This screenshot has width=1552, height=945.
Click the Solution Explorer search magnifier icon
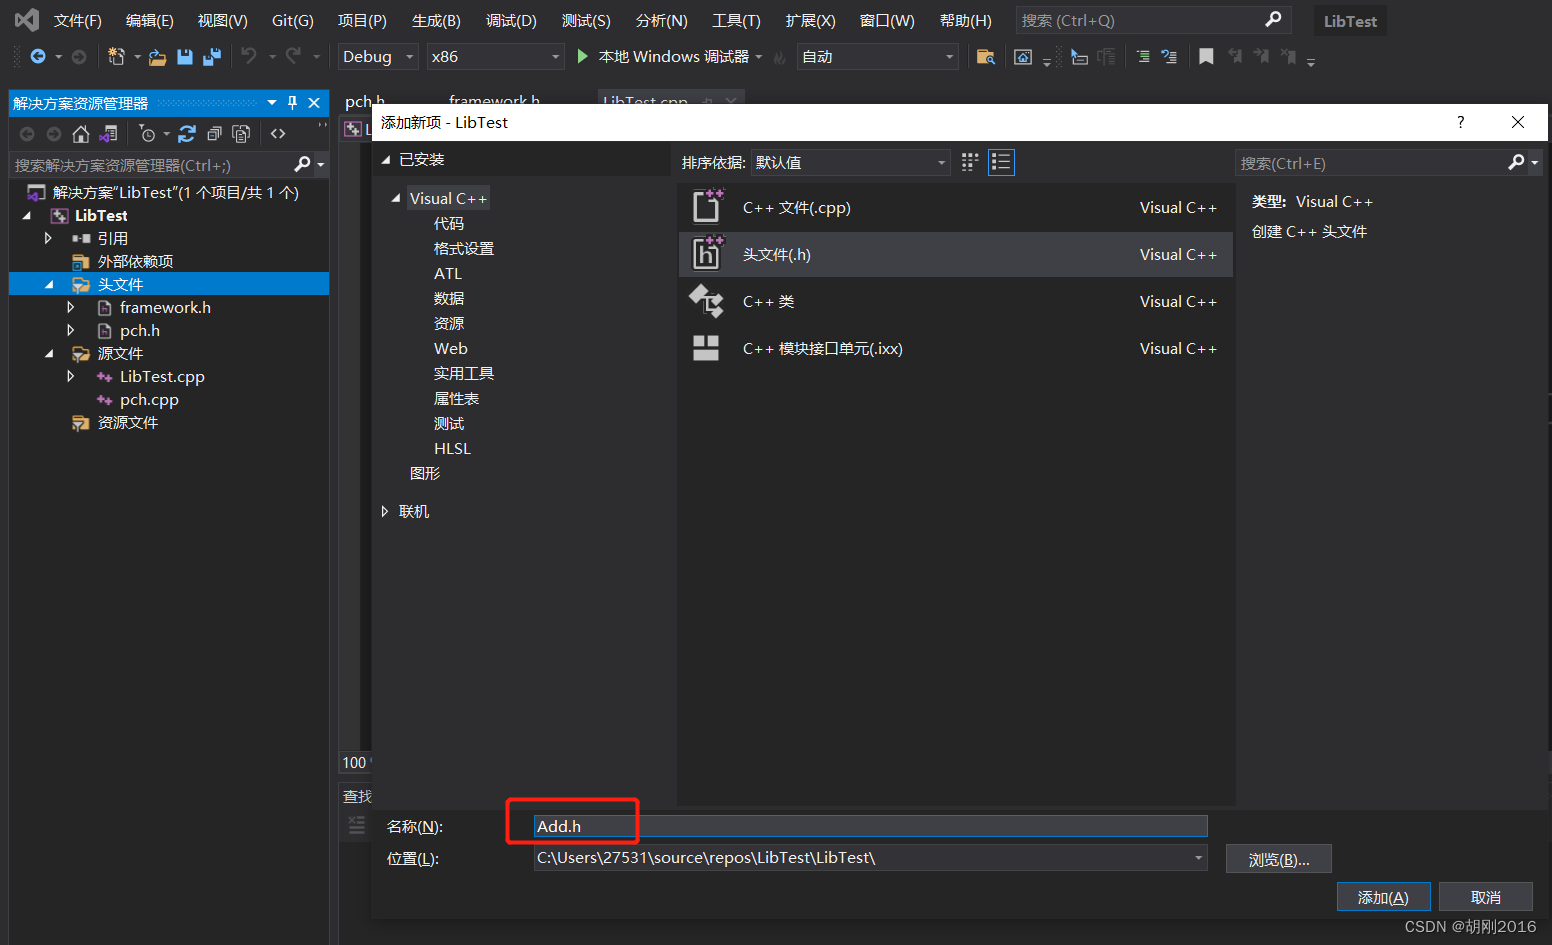point(302,164)
